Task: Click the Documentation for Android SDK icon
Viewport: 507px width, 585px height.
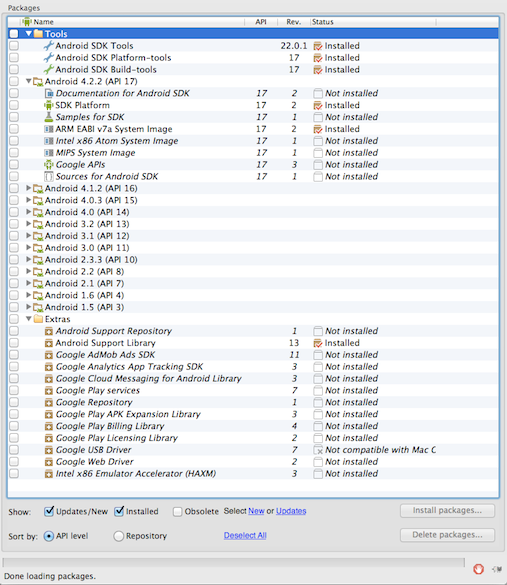Action: [48, 93]
